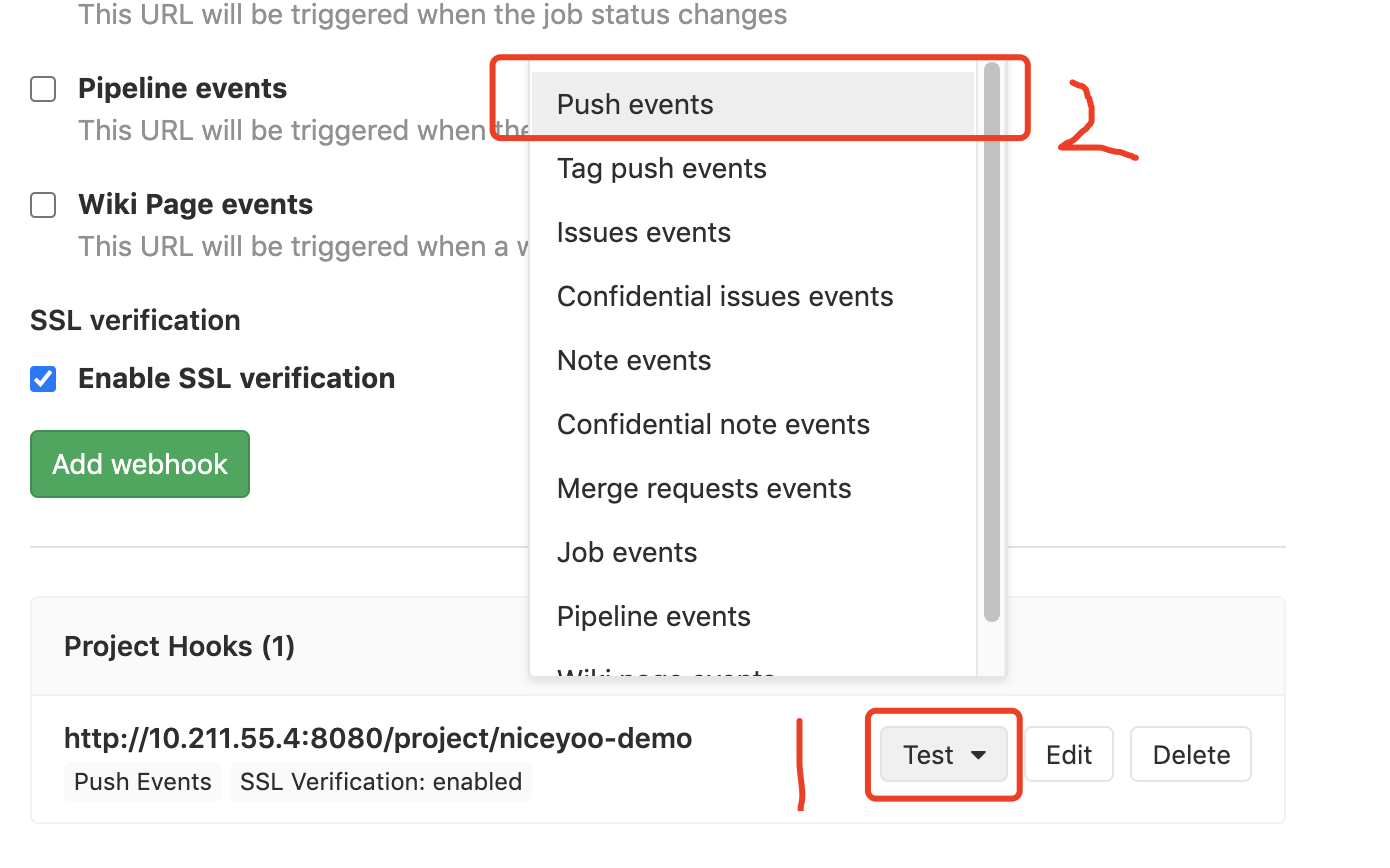Select Tag push events in dropdown
1390x868 pixels.
coord(753,168)
